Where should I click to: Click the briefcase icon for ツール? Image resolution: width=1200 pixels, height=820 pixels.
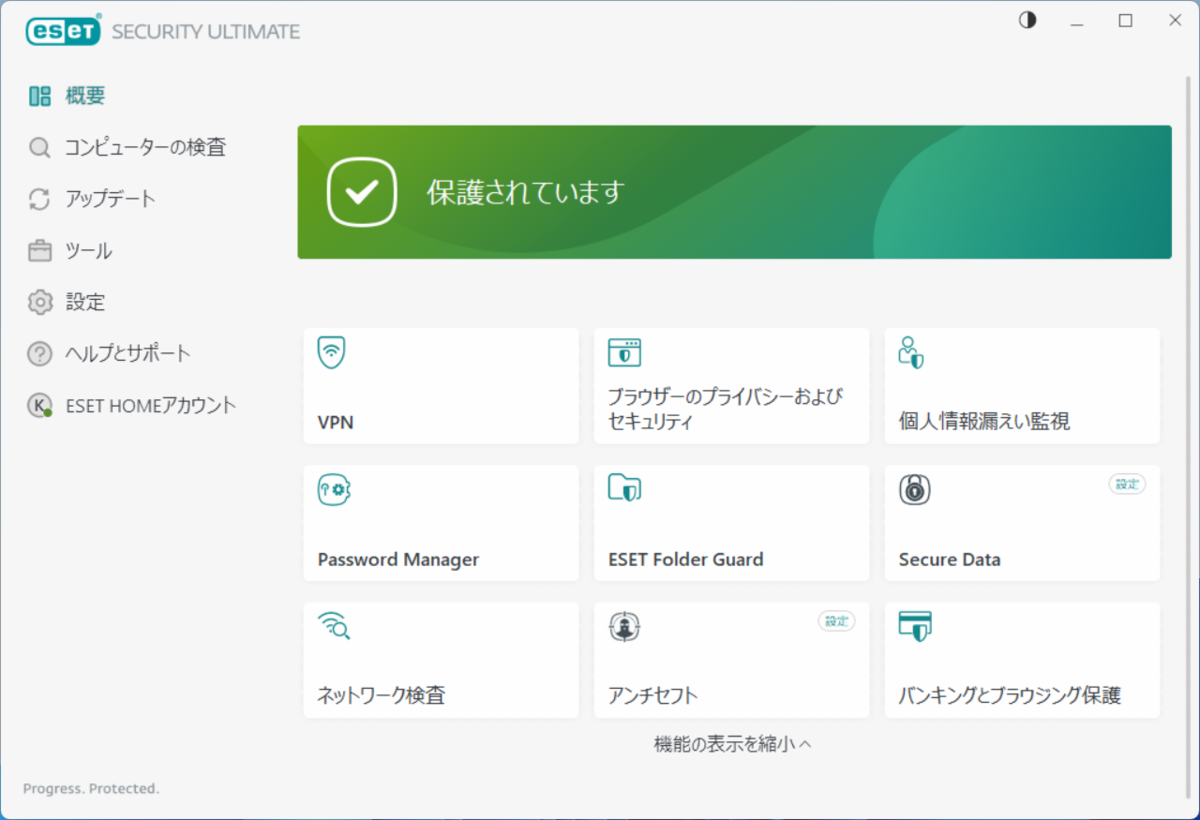point(40,251)
